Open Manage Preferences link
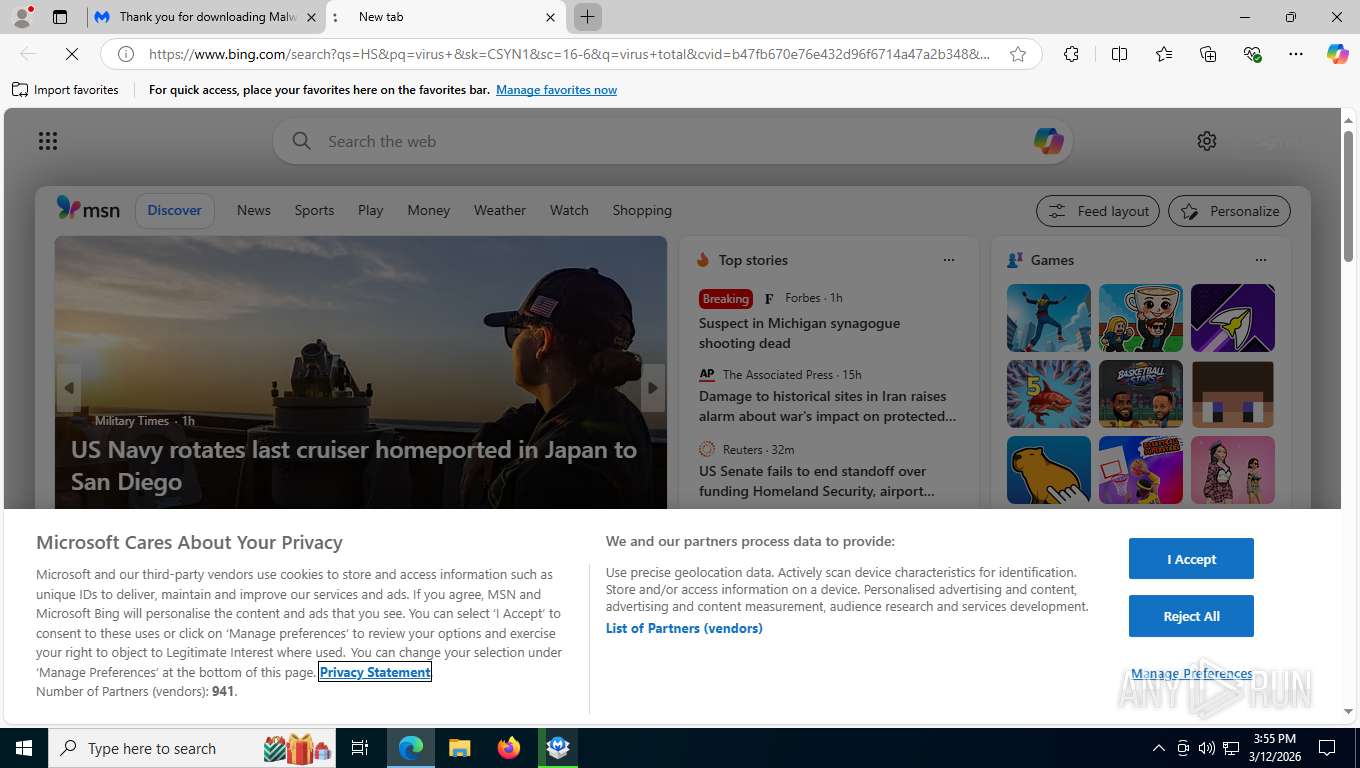Screen dimensions: 1360x768 pyautogui.click(x=1191, y=673)
